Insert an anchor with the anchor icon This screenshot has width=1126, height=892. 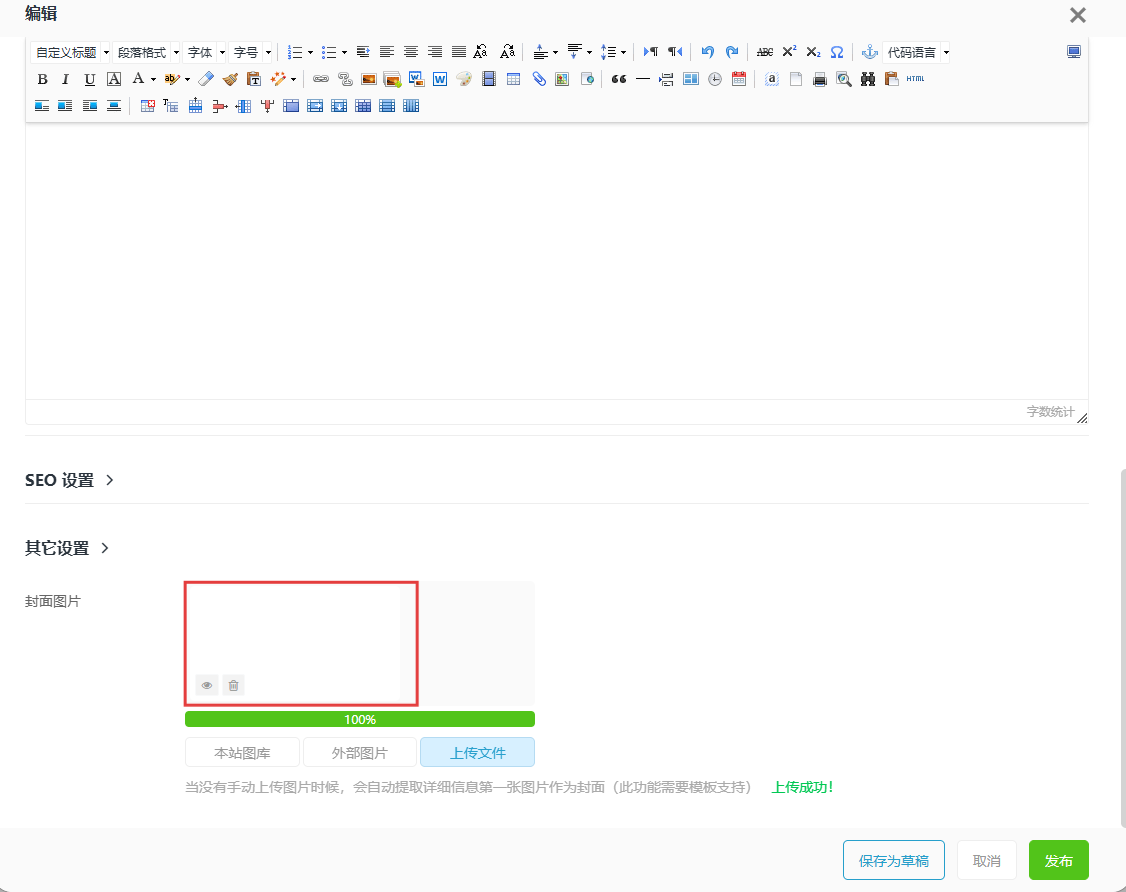pyautogui.click(x=869, y=52)
